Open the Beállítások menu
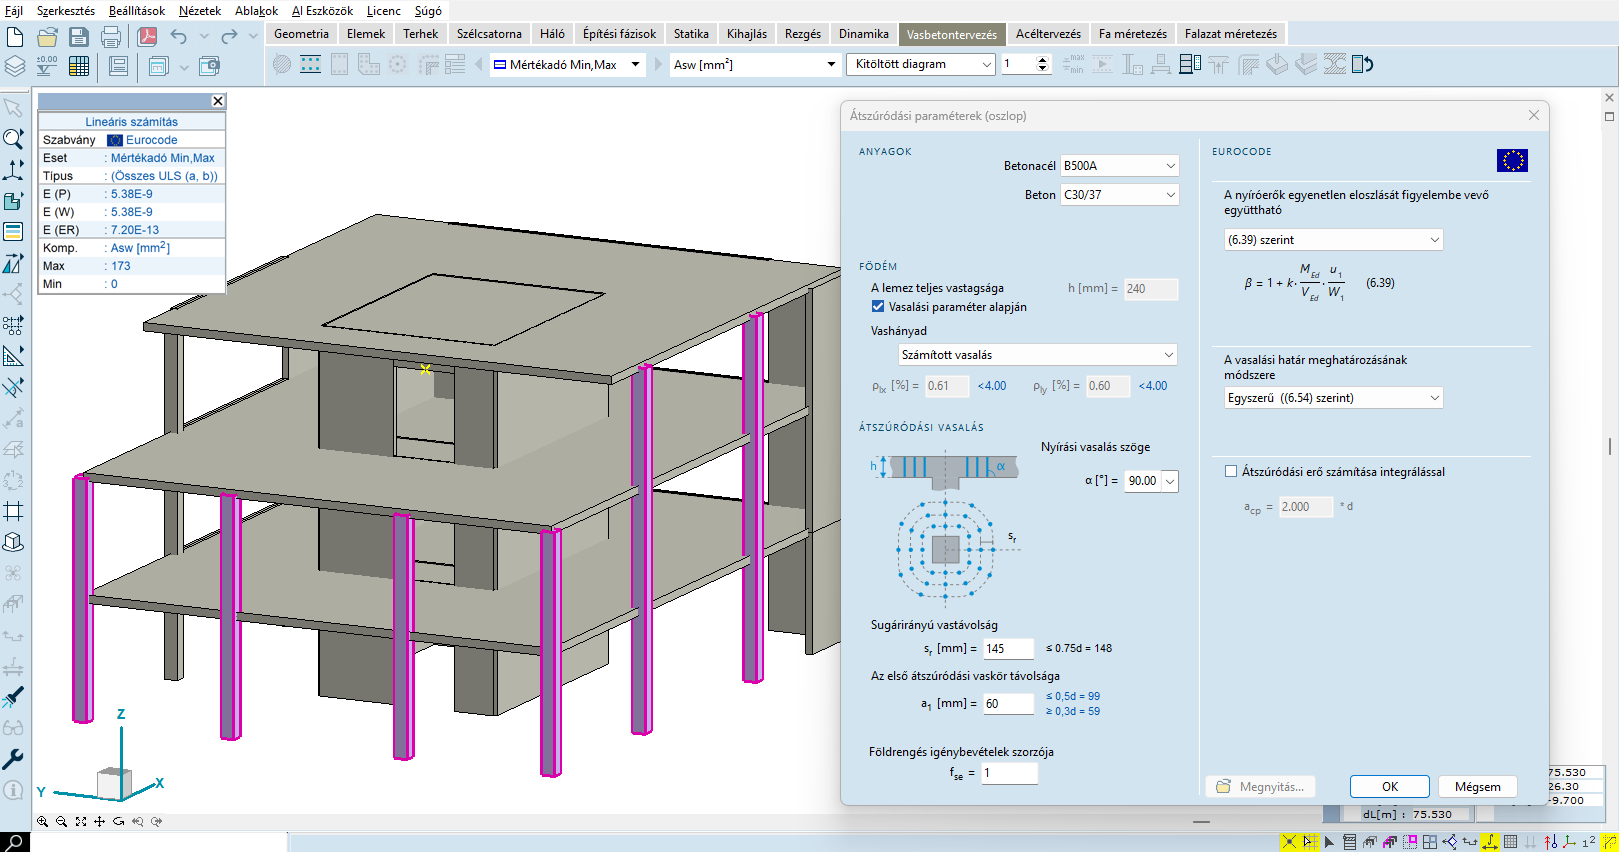1619x852 pixels. coord(137,11)
